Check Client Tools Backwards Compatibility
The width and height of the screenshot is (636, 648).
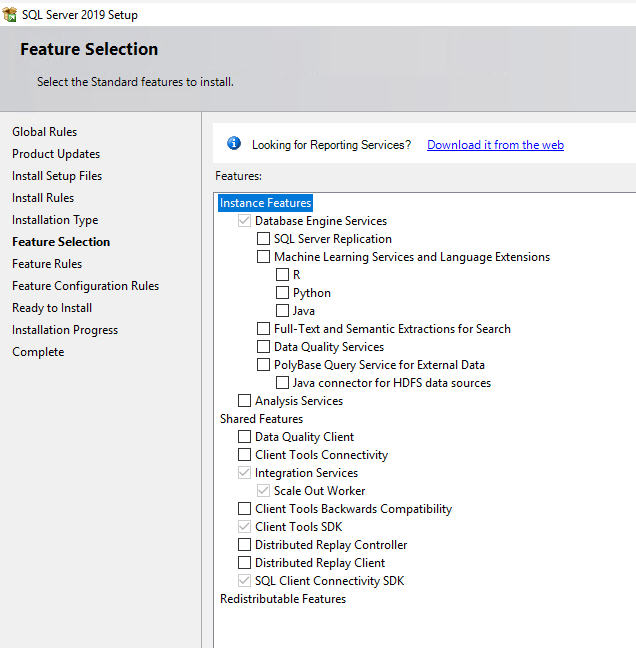point(244,508)
